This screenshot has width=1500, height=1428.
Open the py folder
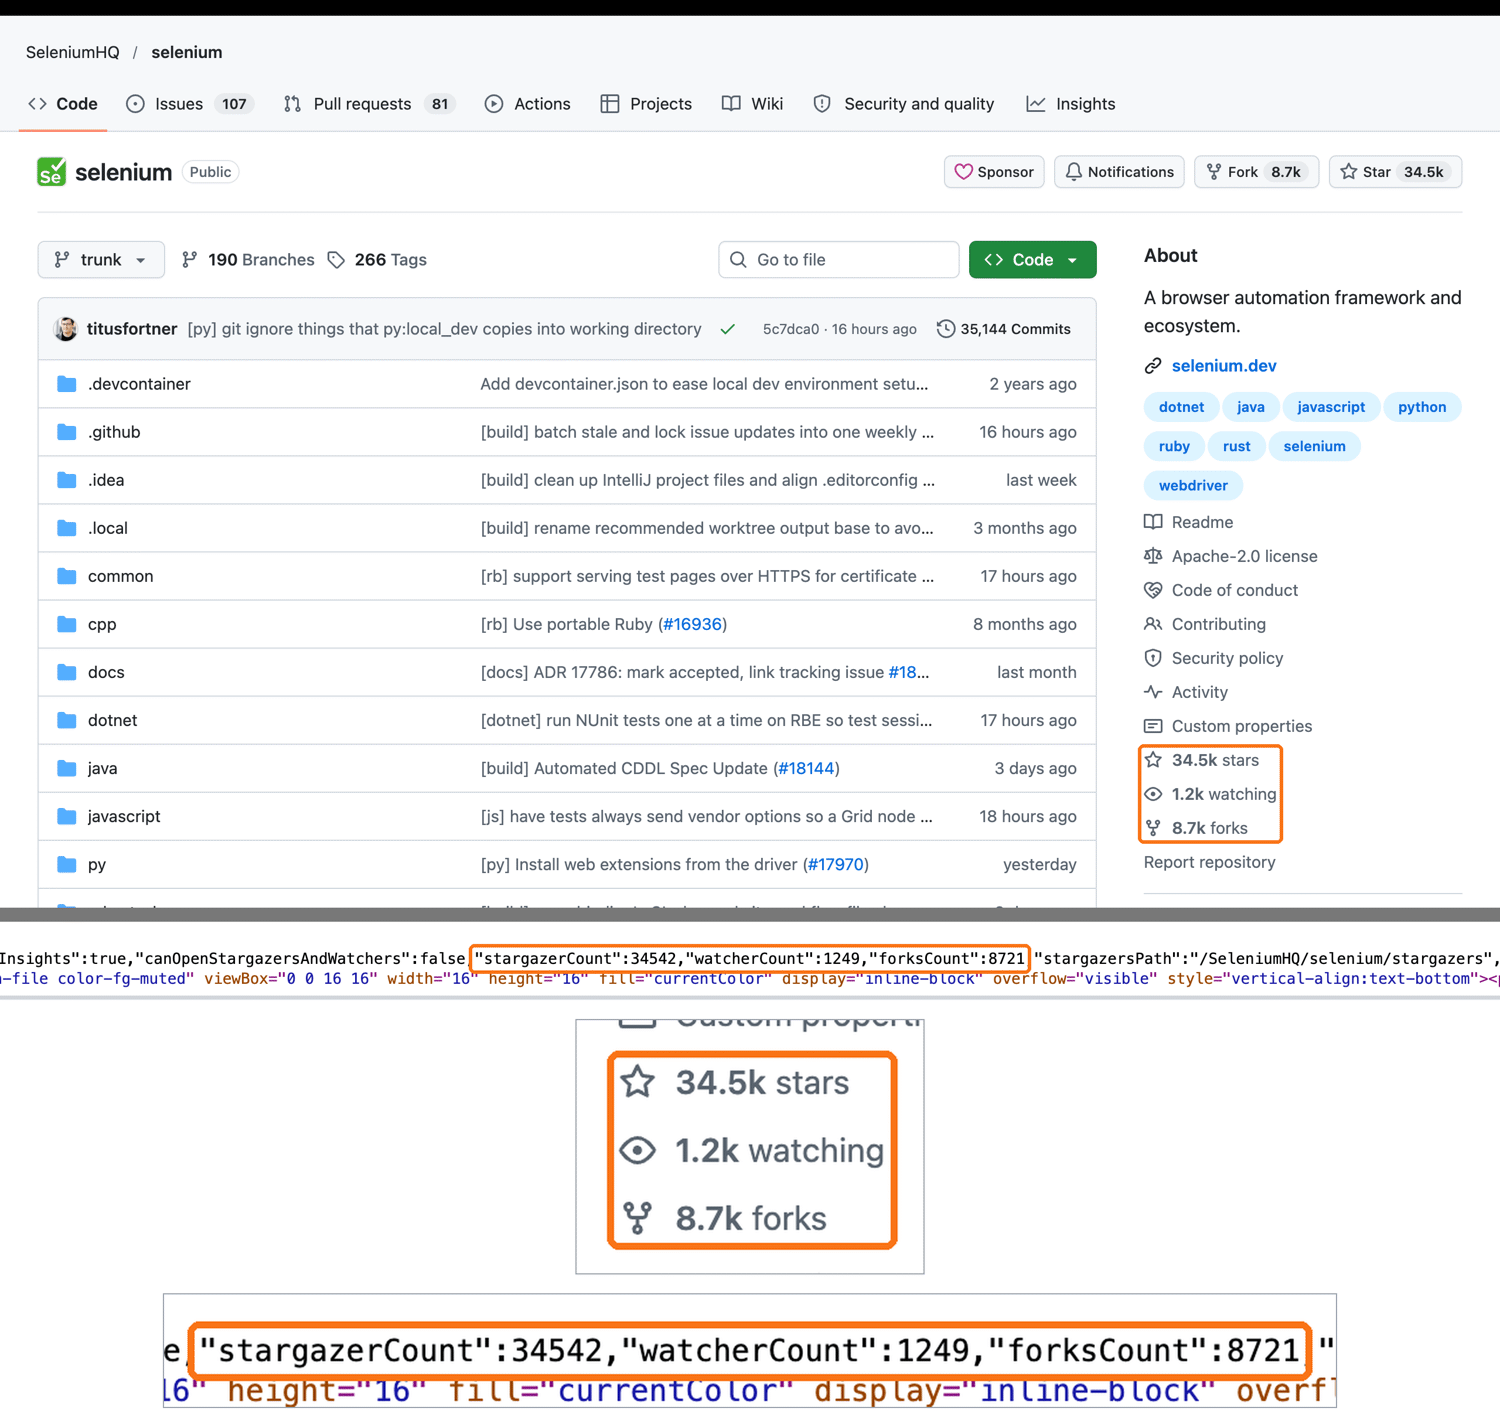[x=97, y=864]
